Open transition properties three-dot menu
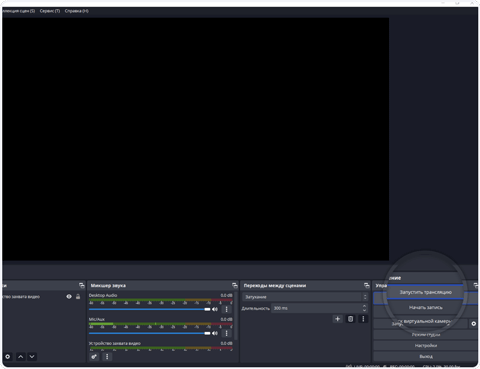480x369 pixels. pos(363,319)
